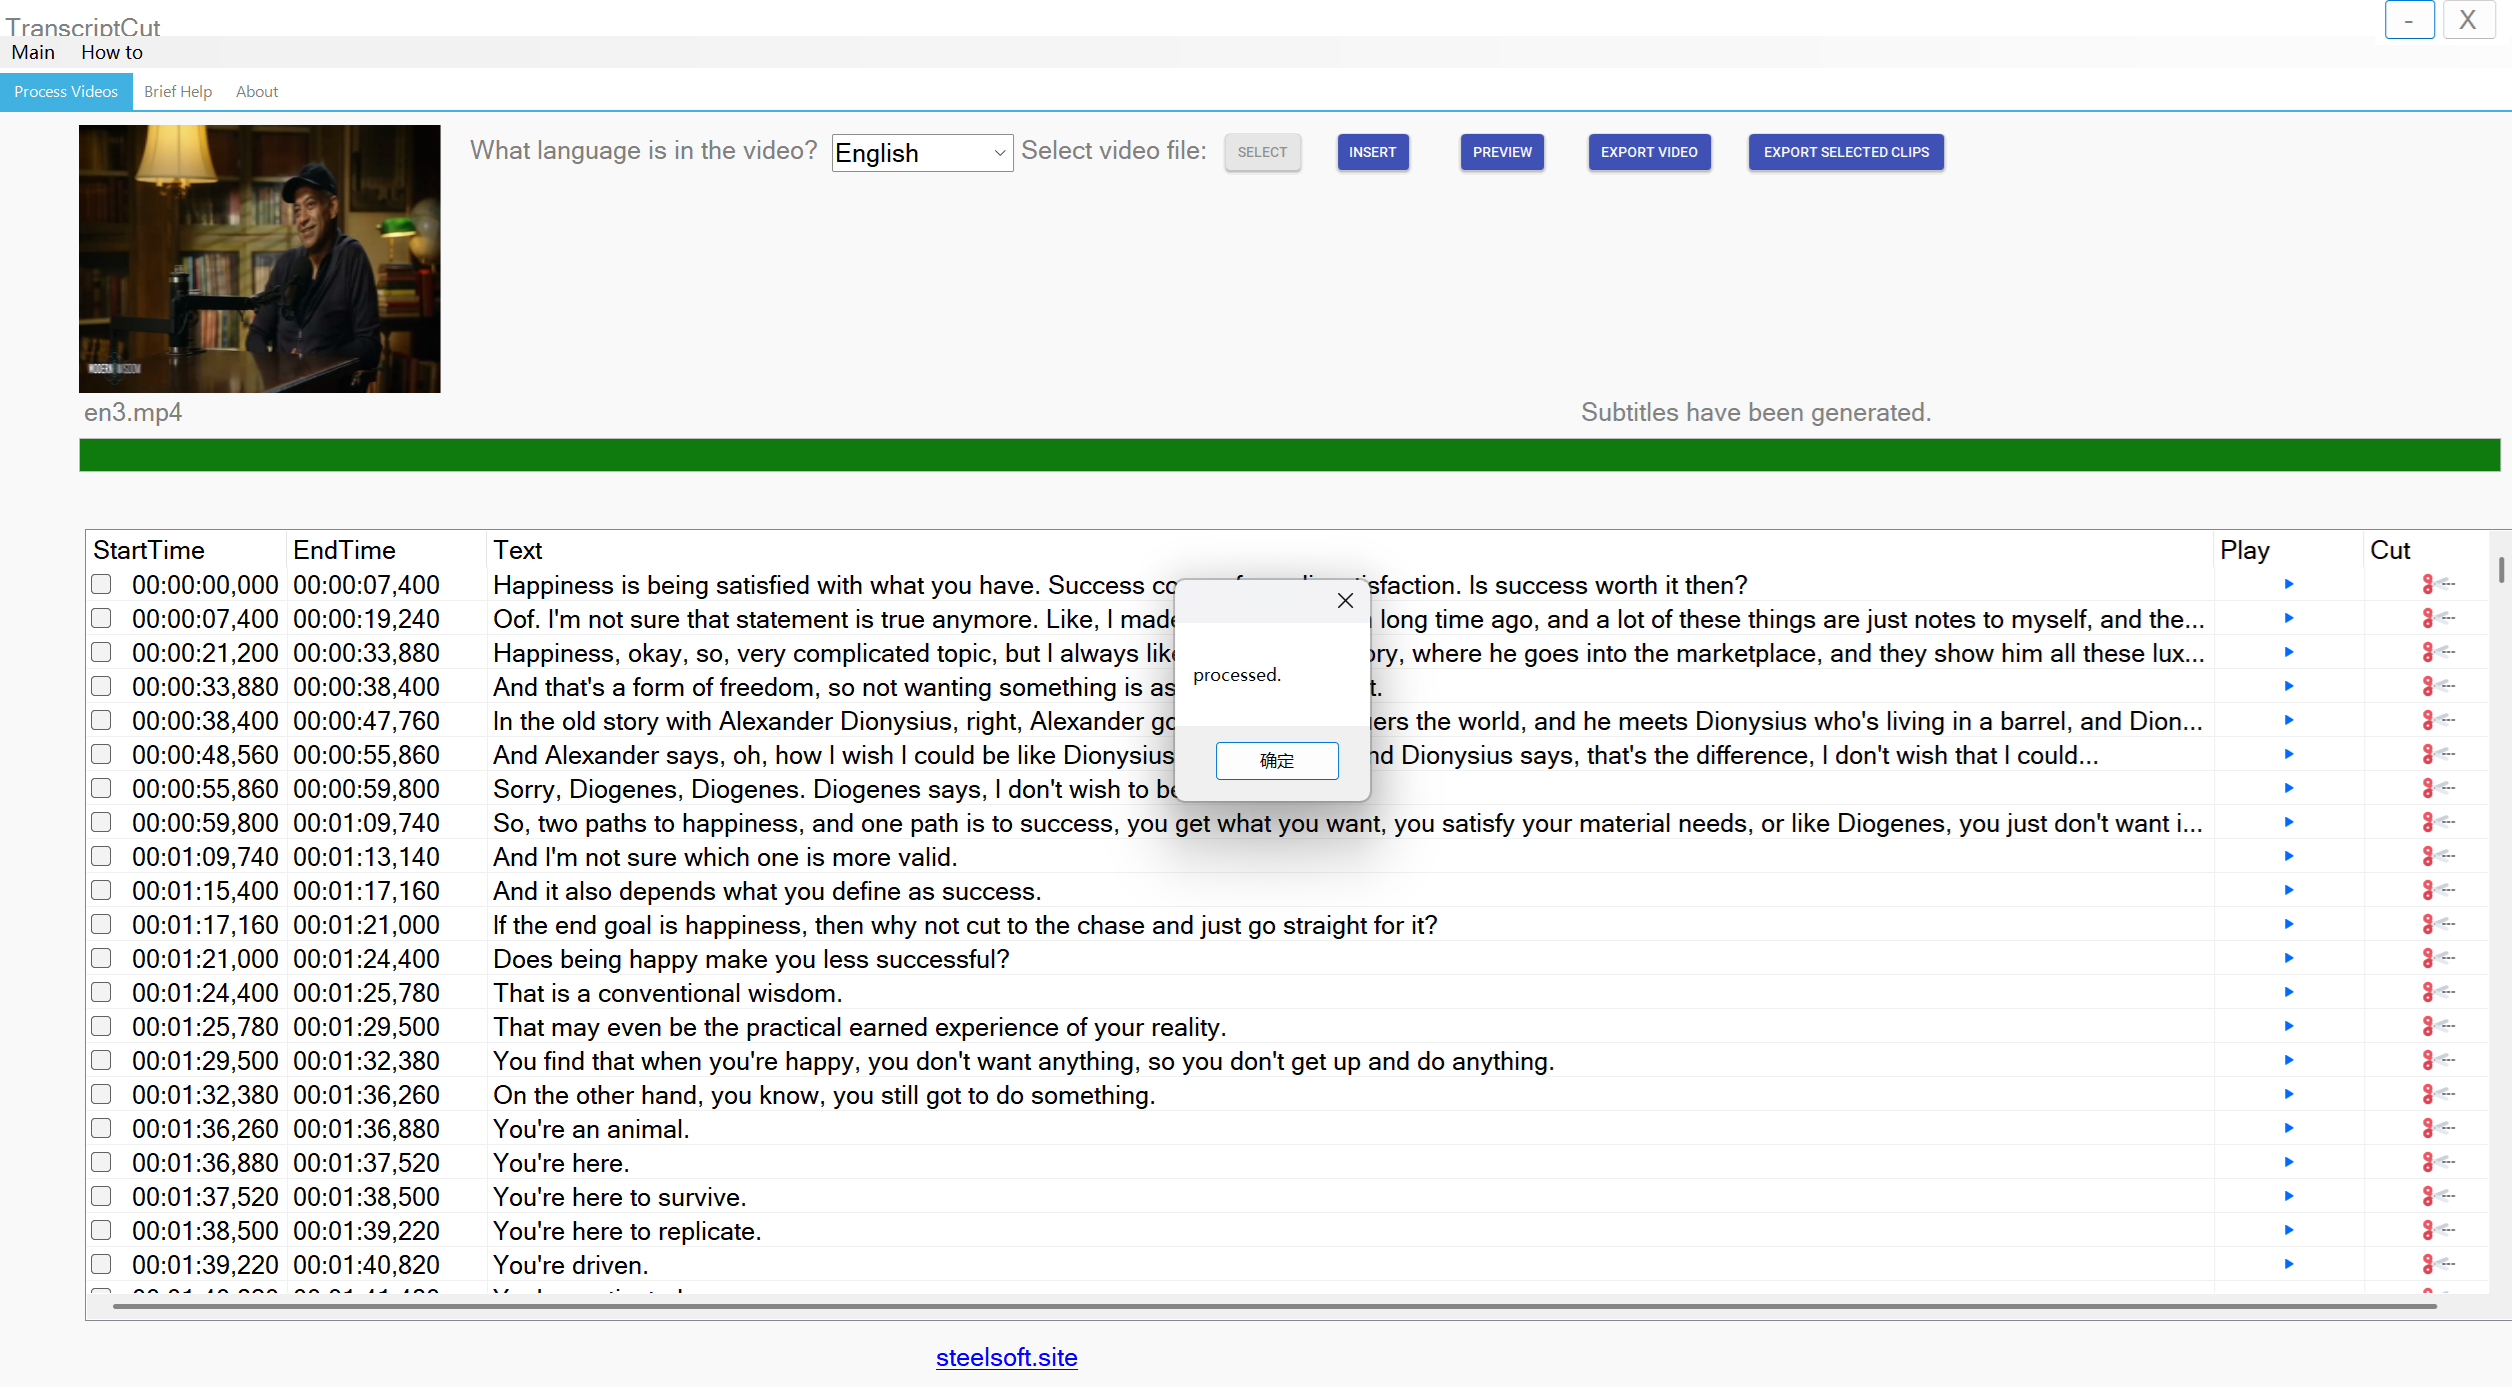This screenshot has width=2512, height=1396.
Task: Cut the 'And it also depends' clip
Action: (2438, 891)
